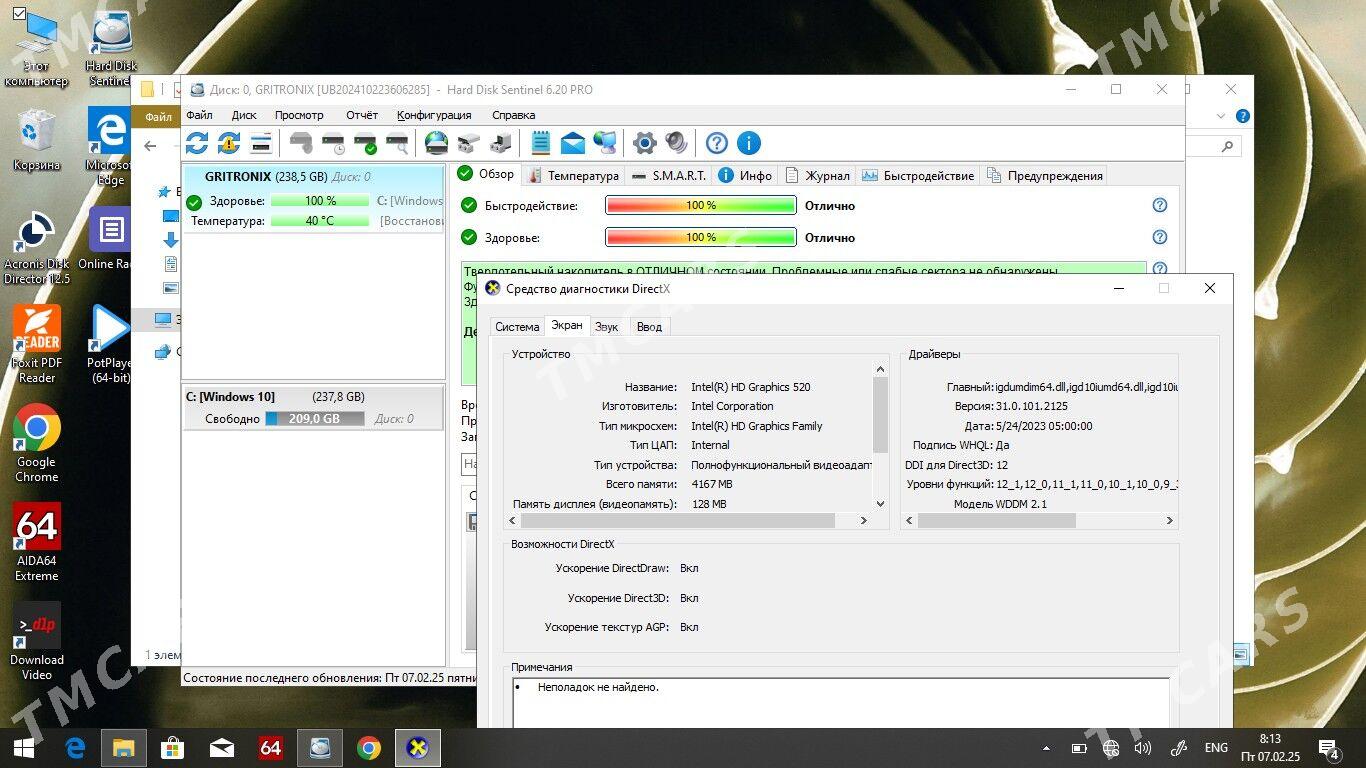Click Быстродействие 100% progress bar
This screenshot has height=768, width=1366.
[x=701, y=205]
